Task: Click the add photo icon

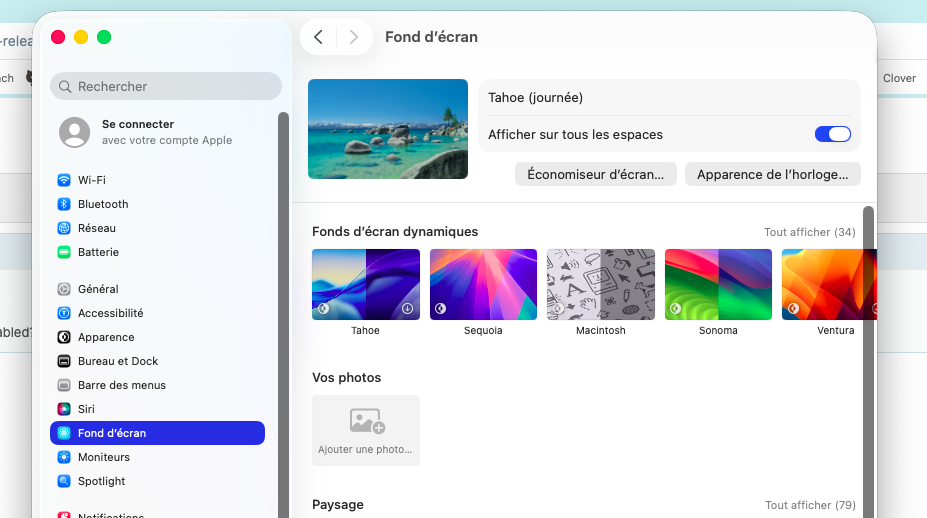Action: tap(367, 420)
